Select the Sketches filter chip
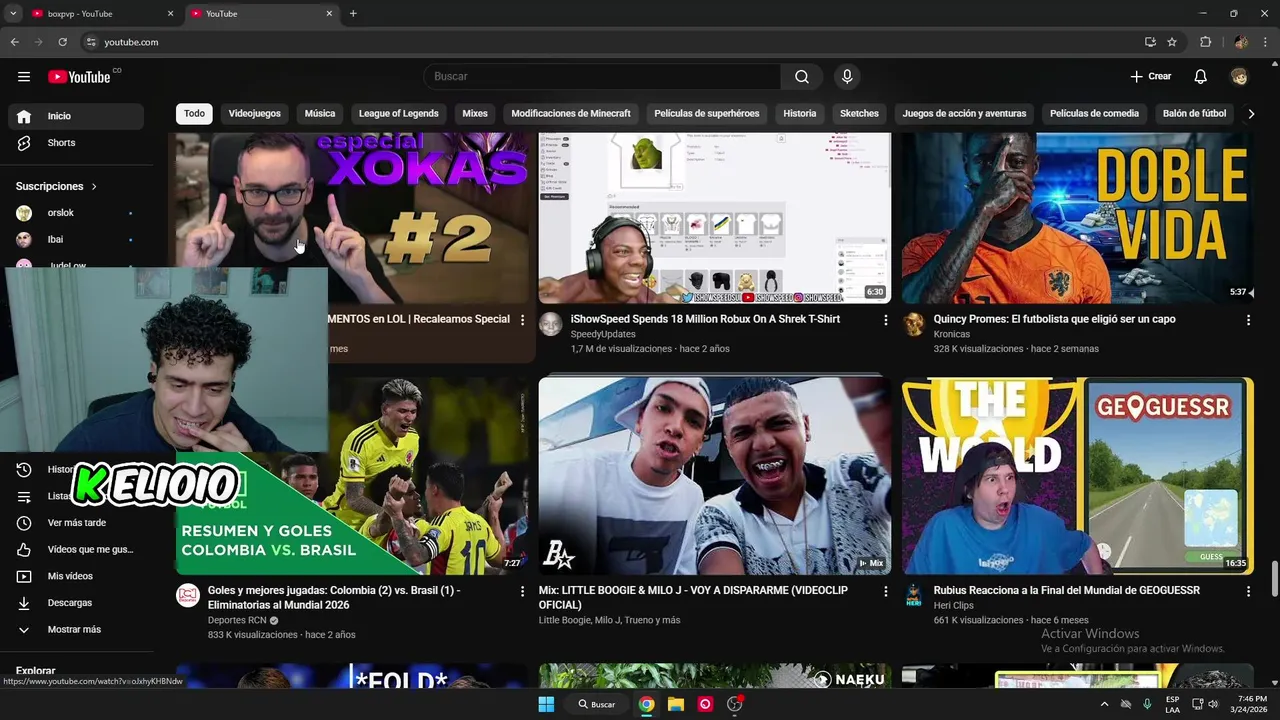1280x720 pixels. (x=859, y=114)
